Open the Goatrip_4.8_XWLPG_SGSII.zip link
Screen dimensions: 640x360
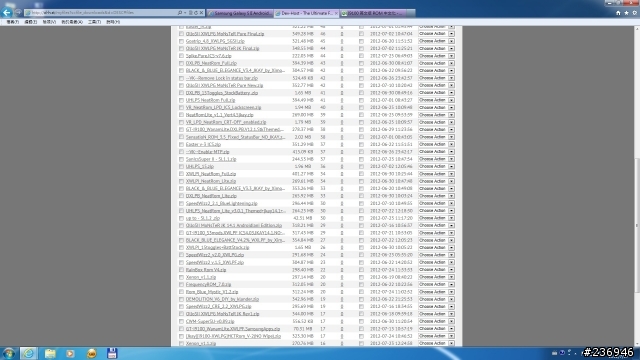(215, 41)
